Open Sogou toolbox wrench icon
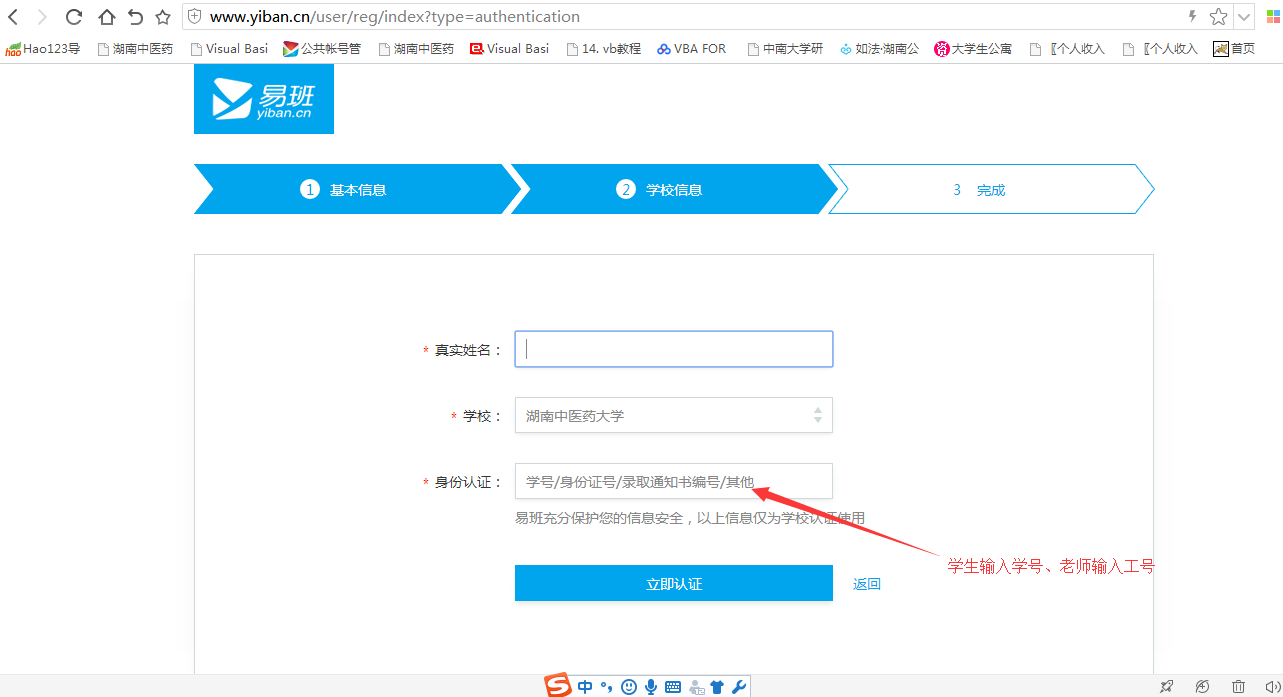This screenshot has height=697, width=1283. 739,686
